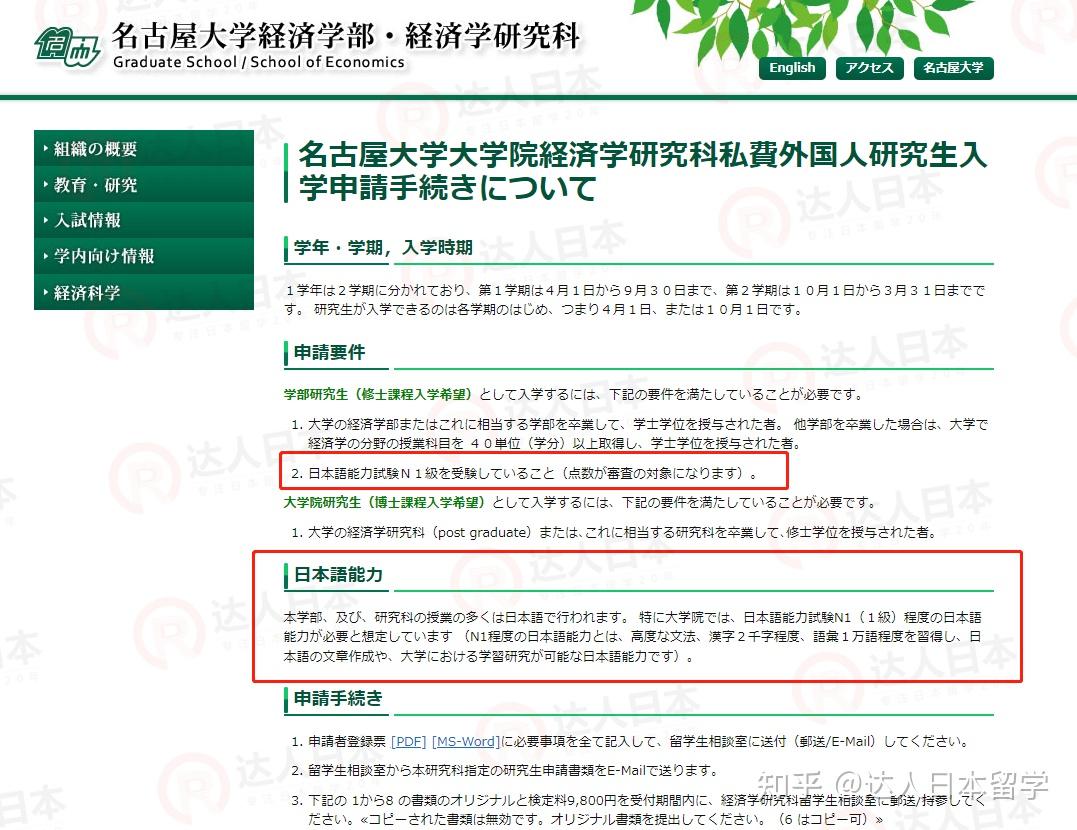Click the green text 大学院研究生（博士課程入学希望）
Viewport: 1077px width, 830px height.
pos(385,502)
